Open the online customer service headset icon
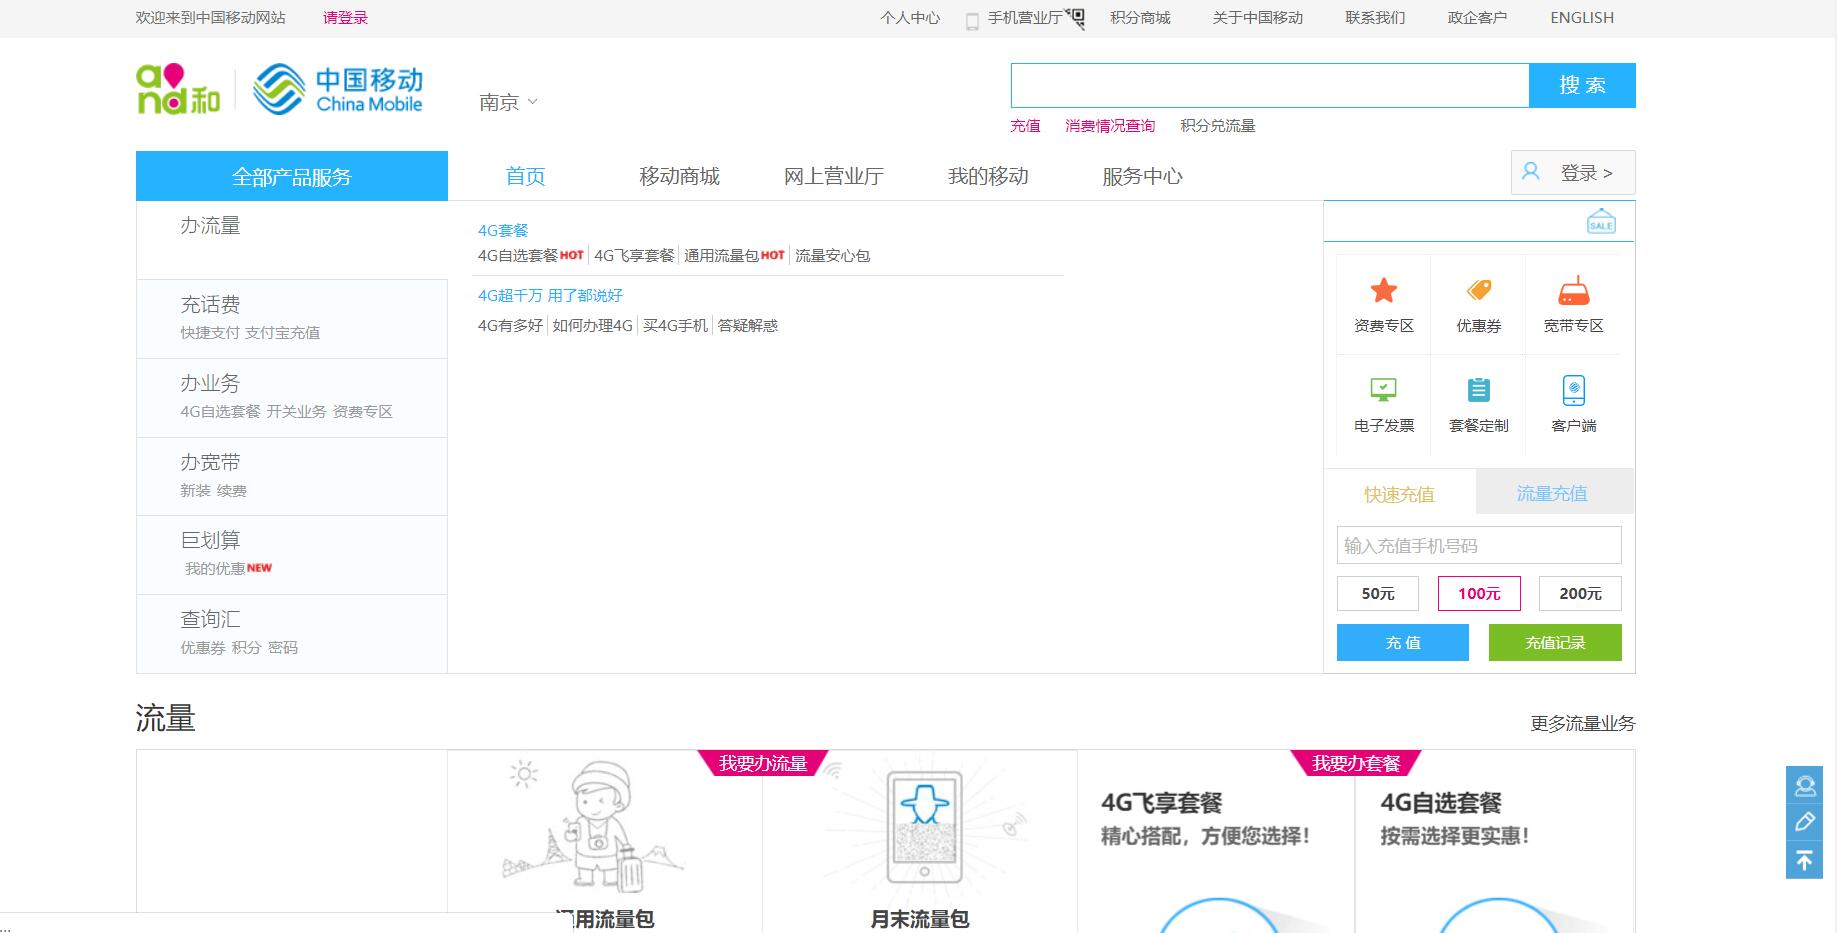This screenshot has height=933, width=1837. (x=1804, y=786)
